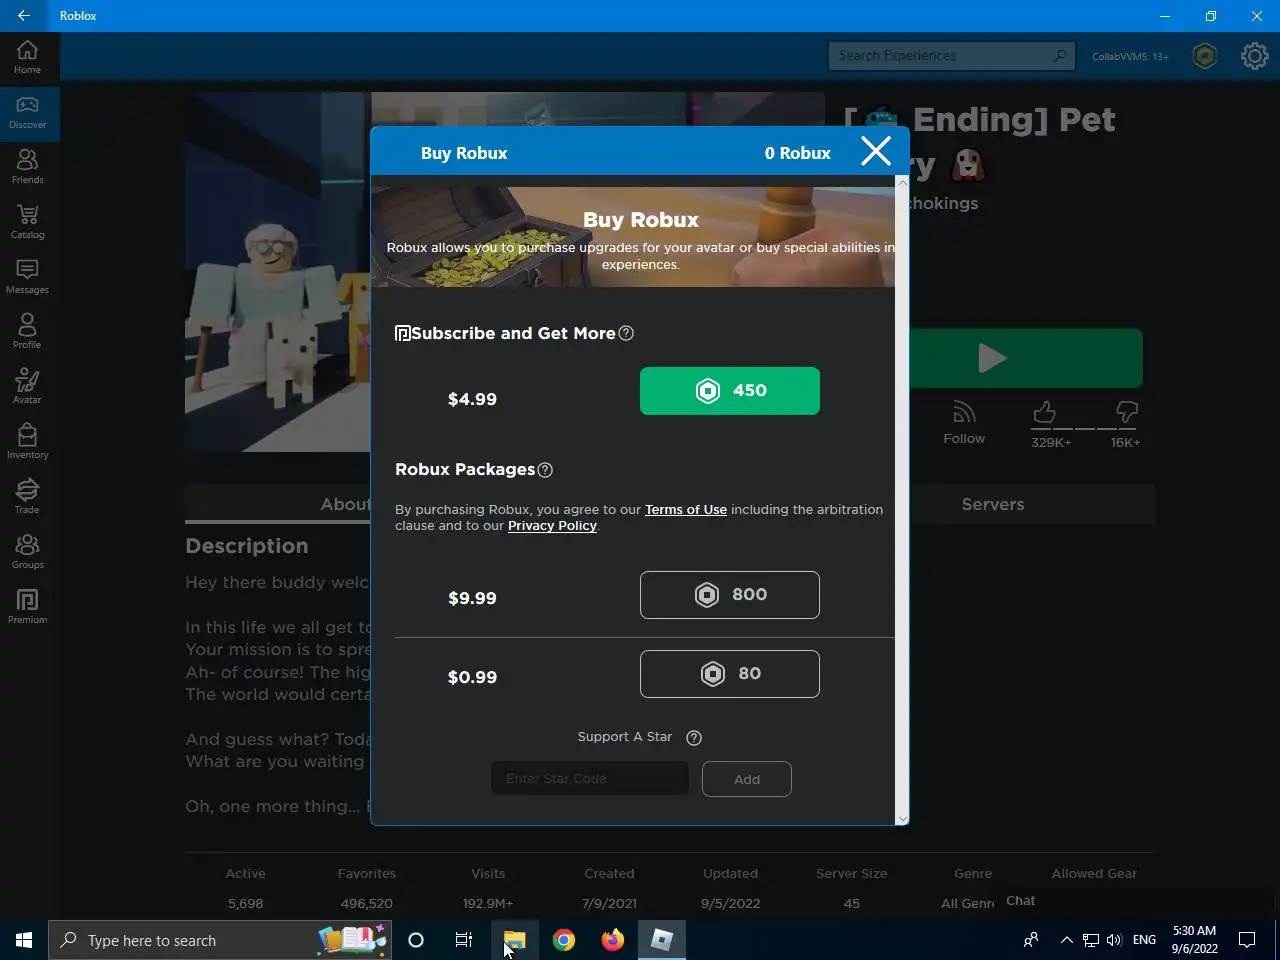Open volume control in system tray

(1115, 940)
